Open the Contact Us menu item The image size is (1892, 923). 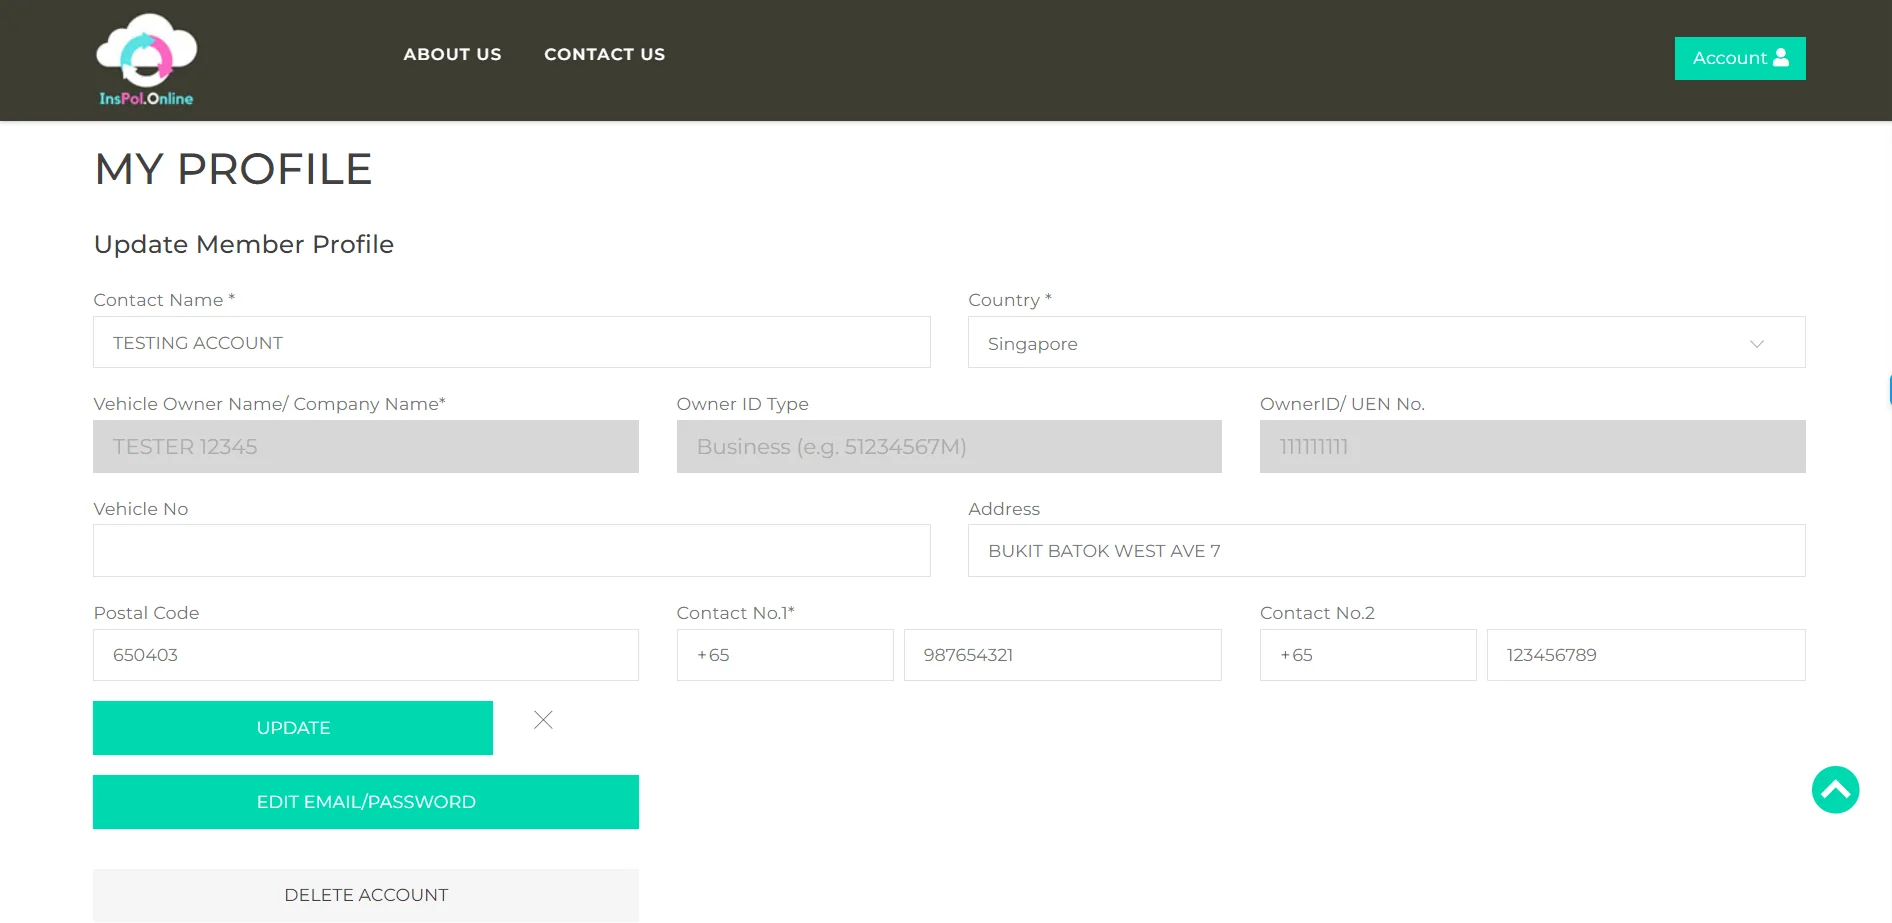click(x=604, y=54)
